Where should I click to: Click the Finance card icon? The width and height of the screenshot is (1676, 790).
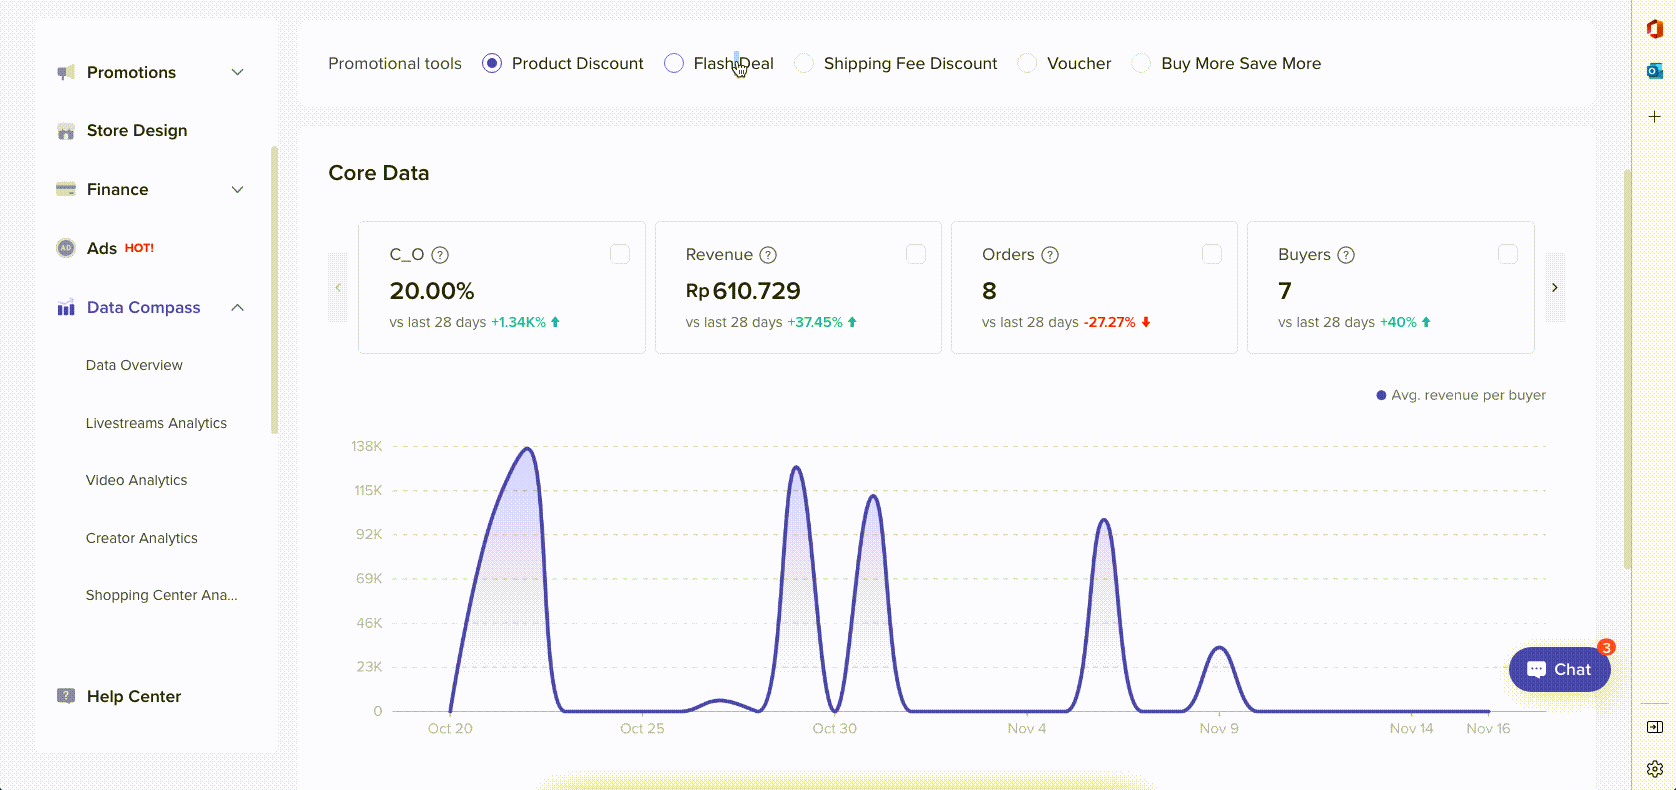tap(66, 189)
